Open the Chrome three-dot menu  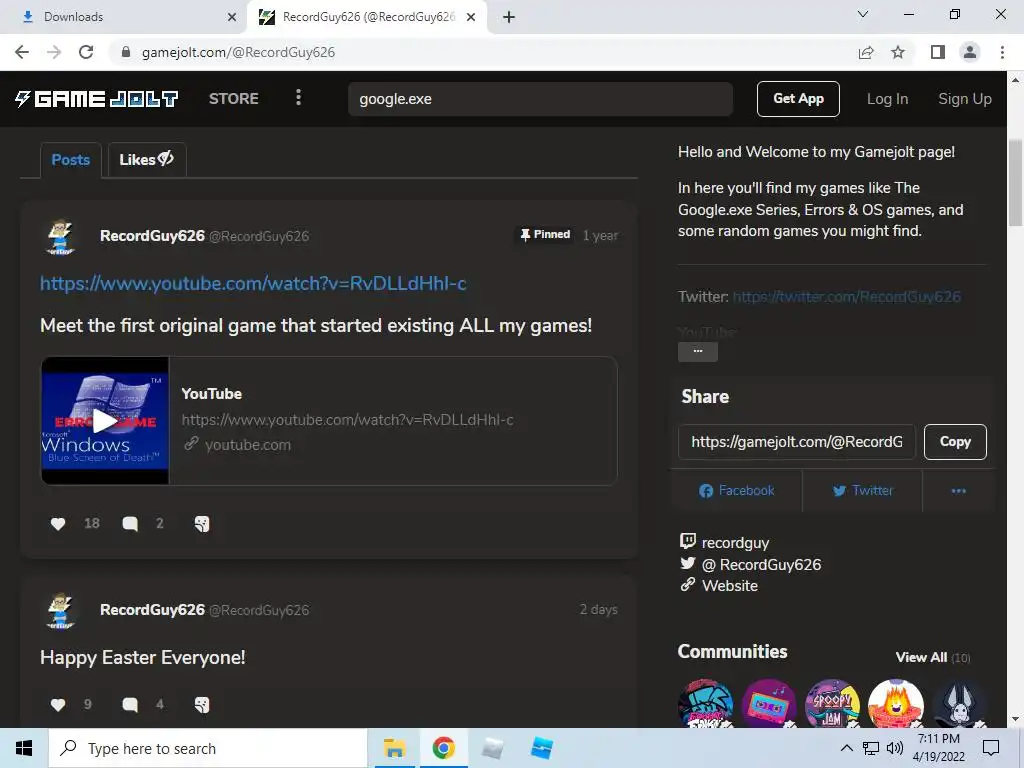1002,52
